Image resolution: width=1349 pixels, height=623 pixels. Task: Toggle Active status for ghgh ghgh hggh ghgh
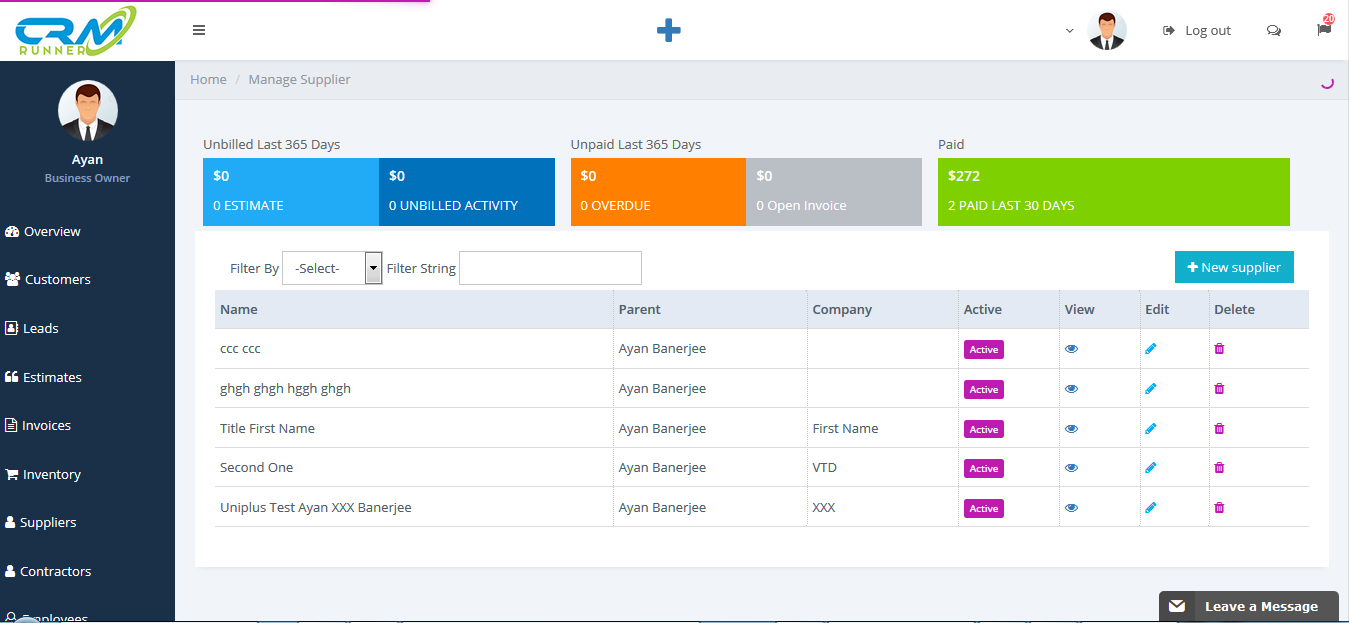point(983,389)
